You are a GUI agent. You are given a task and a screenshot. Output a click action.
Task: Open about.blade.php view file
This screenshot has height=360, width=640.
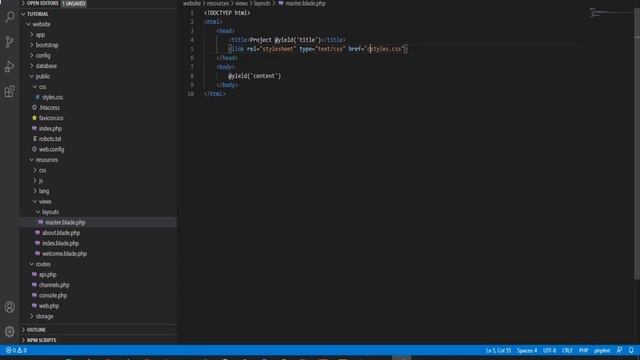(x=61, y=233)
